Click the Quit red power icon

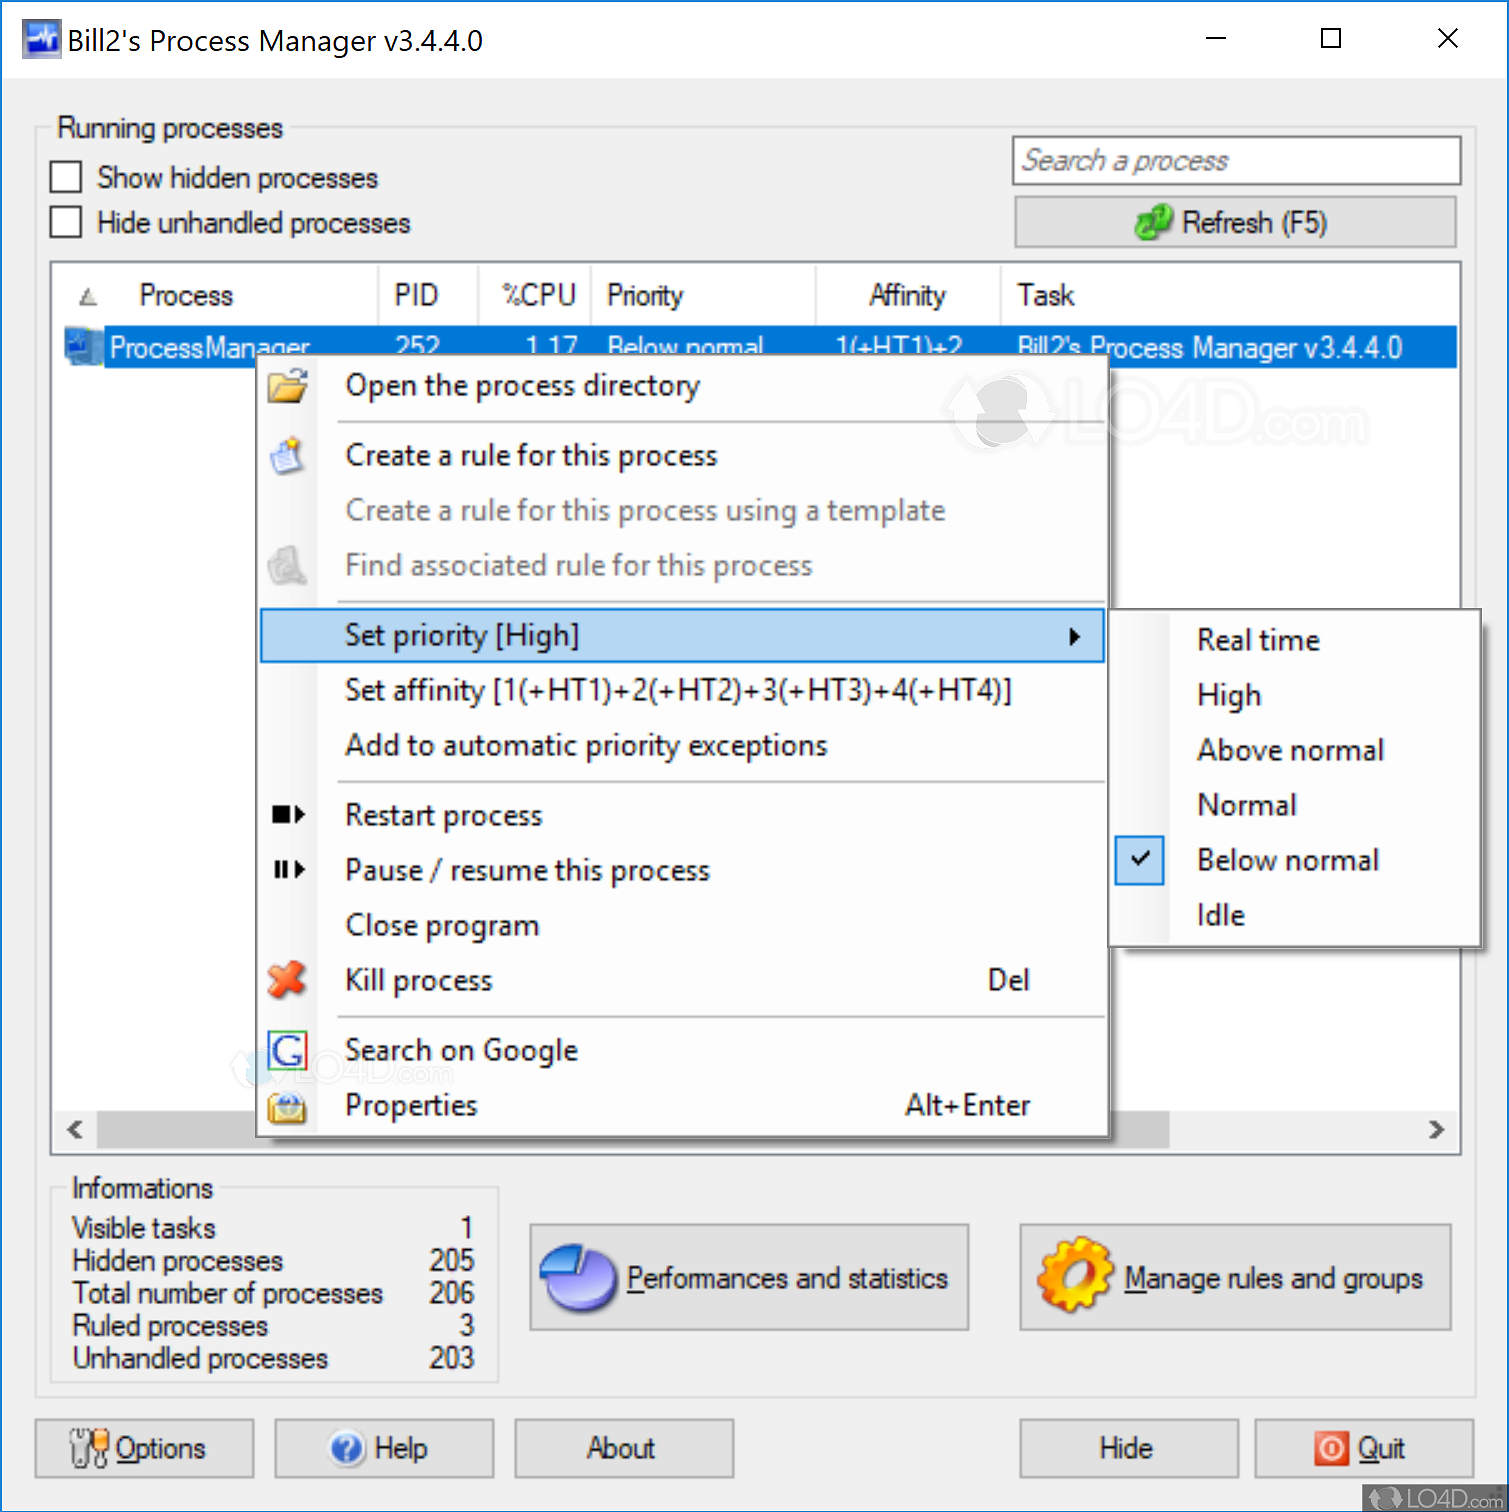click(x=1330, y=1448)
